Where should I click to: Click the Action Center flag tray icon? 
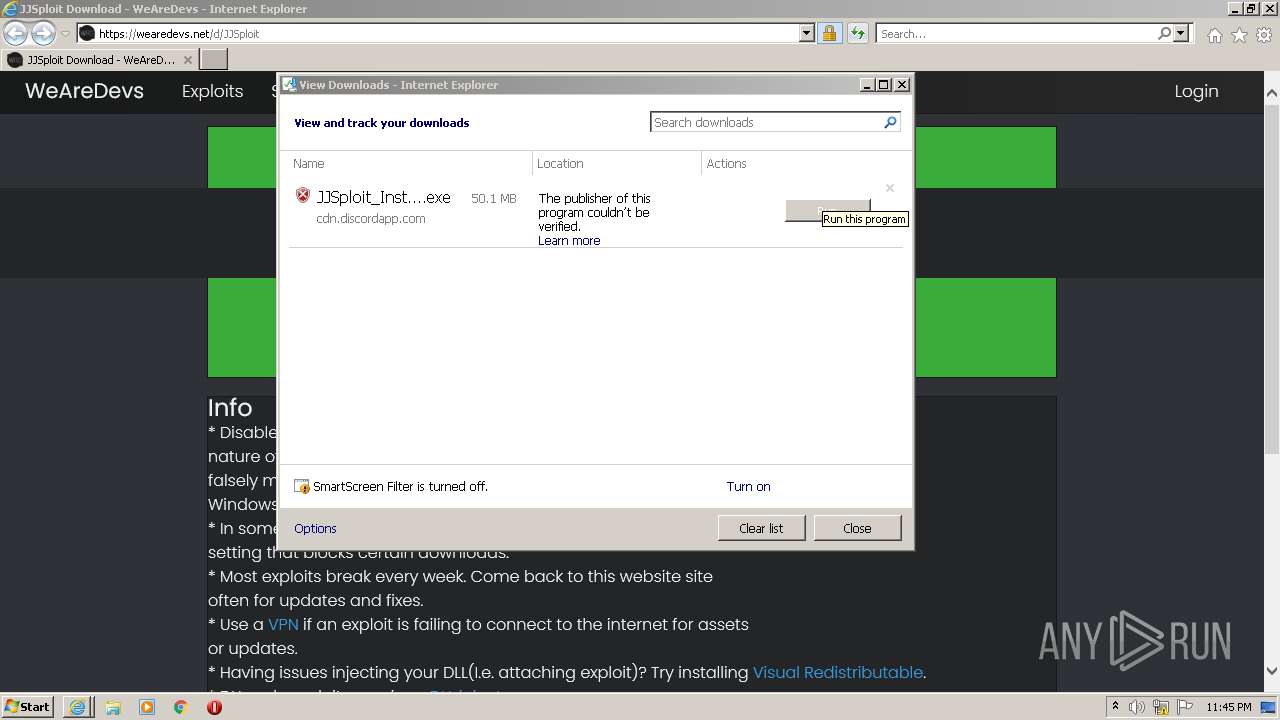(x=1184, y=707)
